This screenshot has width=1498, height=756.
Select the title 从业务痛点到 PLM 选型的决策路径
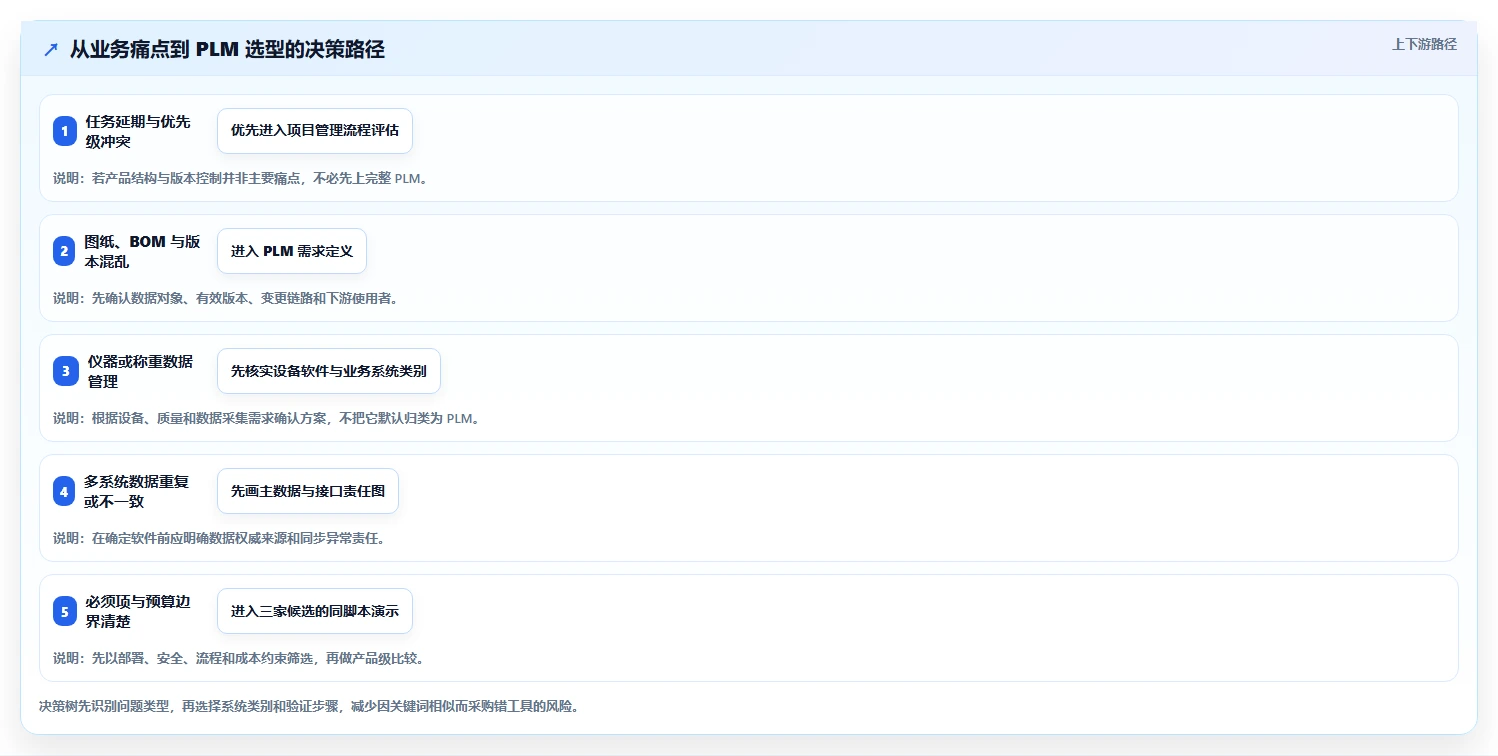point(227,50)
